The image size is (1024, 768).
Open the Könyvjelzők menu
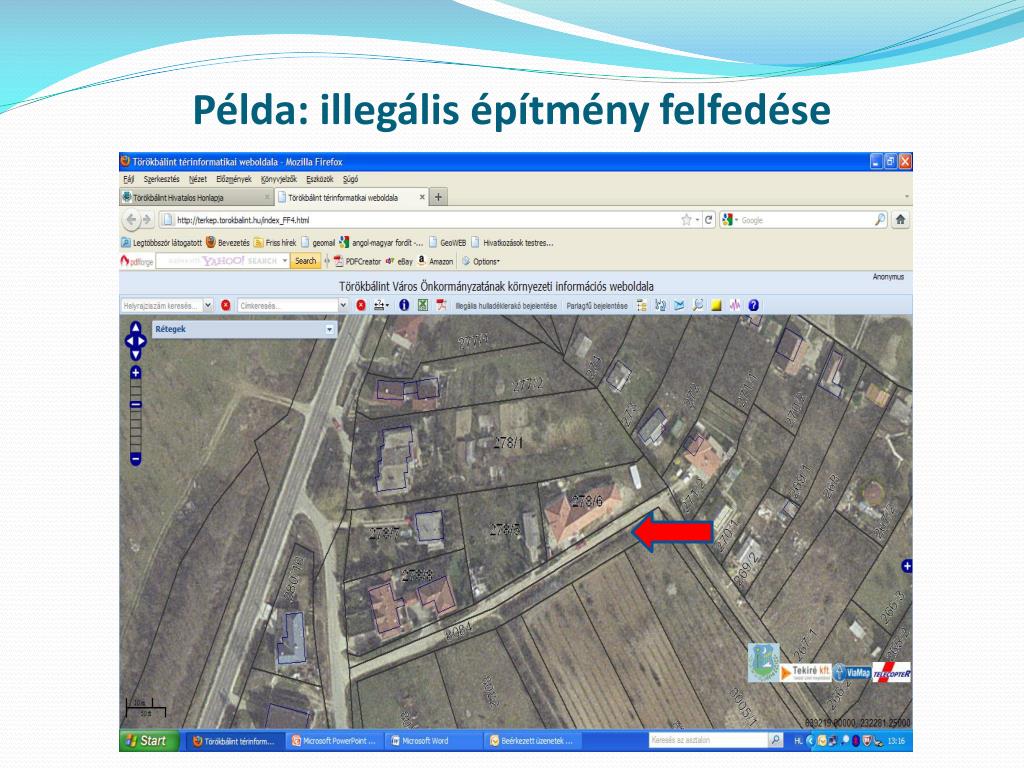pyautogui.click(x=279, y=179)
